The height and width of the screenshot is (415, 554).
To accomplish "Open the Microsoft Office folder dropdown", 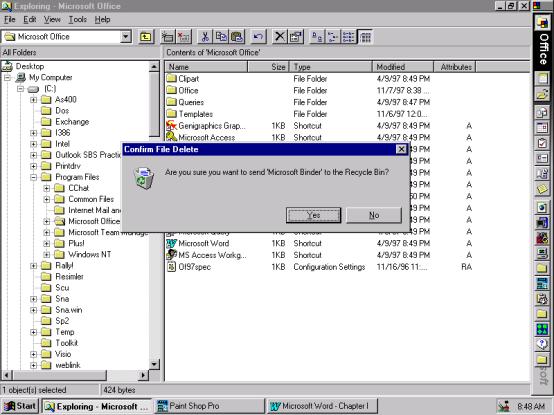I will coord(125,36).
